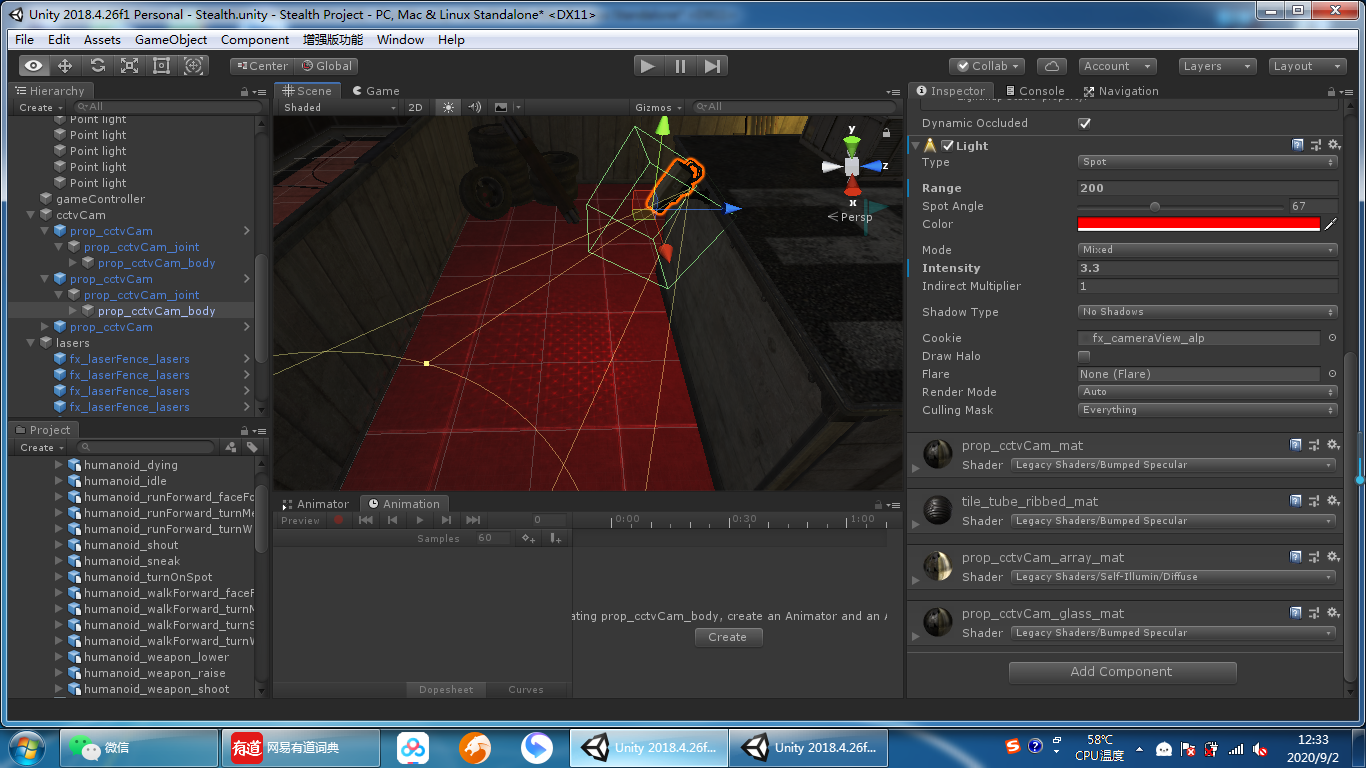
Task: Select the combined Transform tool
Action: coord(194,66)
